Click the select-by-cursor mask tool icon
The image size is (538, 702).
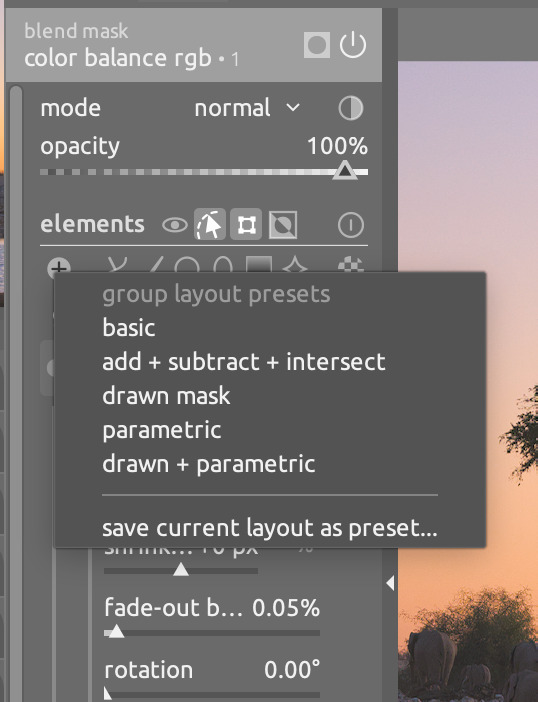point(210,224)
